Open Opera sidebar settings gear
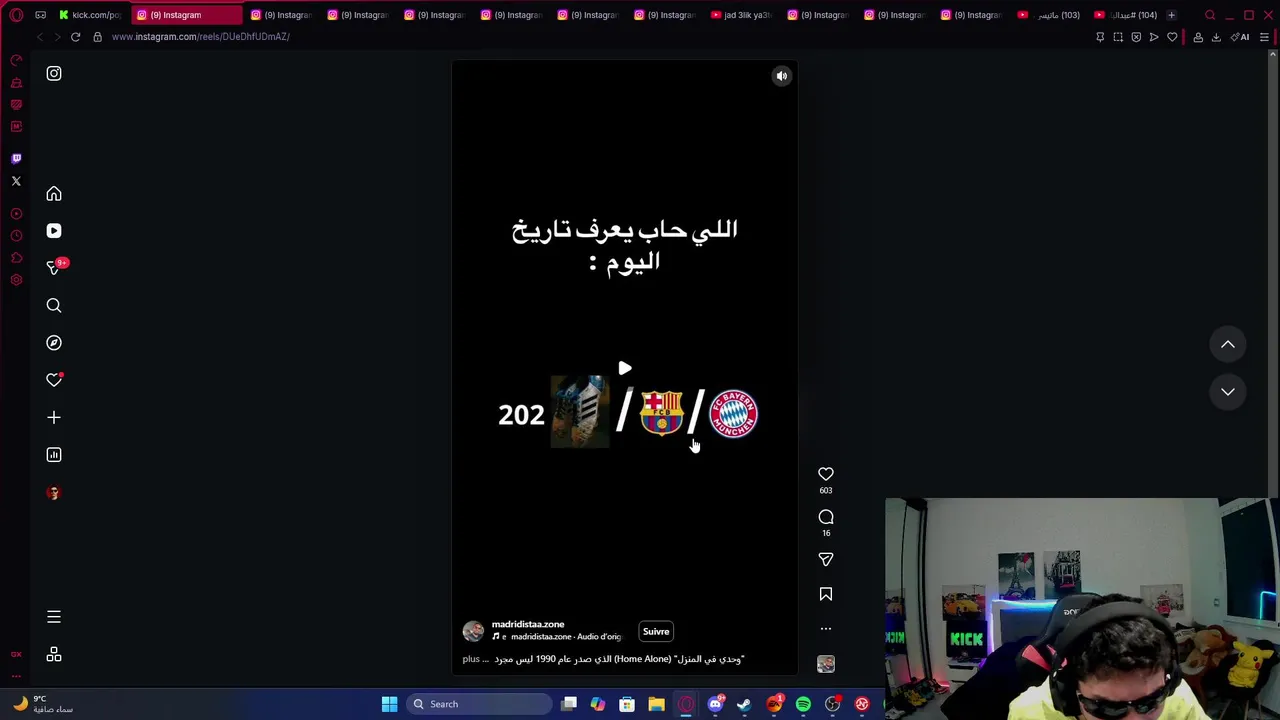This screenshot has width=1280, height=720. point(16,280)
